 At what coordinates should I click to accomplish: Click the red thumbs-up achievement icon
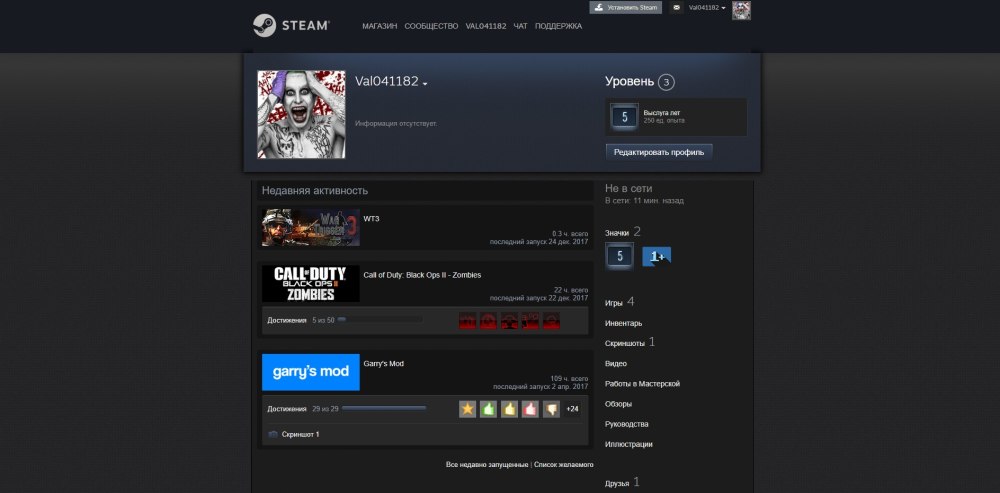[x=530, y=409]
